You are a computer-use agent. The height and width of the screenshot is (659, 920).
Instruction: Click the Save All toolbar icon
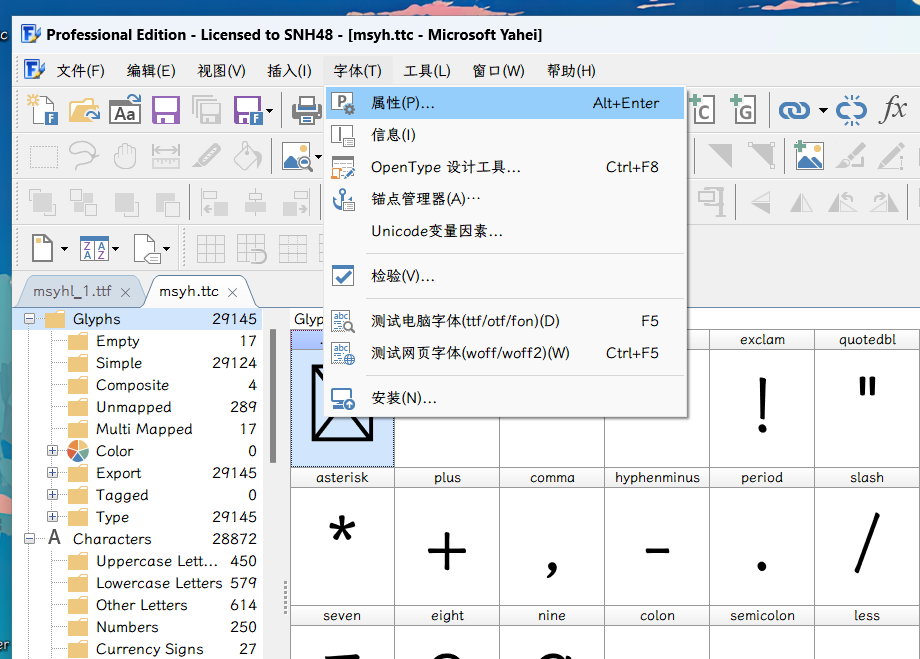coord(207,110)
